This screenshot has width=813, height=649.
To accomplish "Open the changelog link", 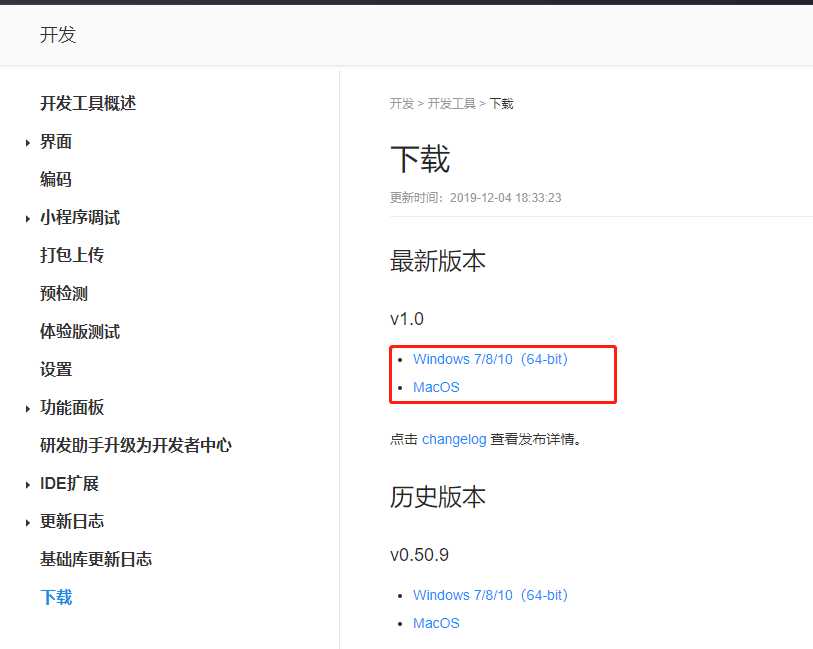I will [x=454, y=439].
